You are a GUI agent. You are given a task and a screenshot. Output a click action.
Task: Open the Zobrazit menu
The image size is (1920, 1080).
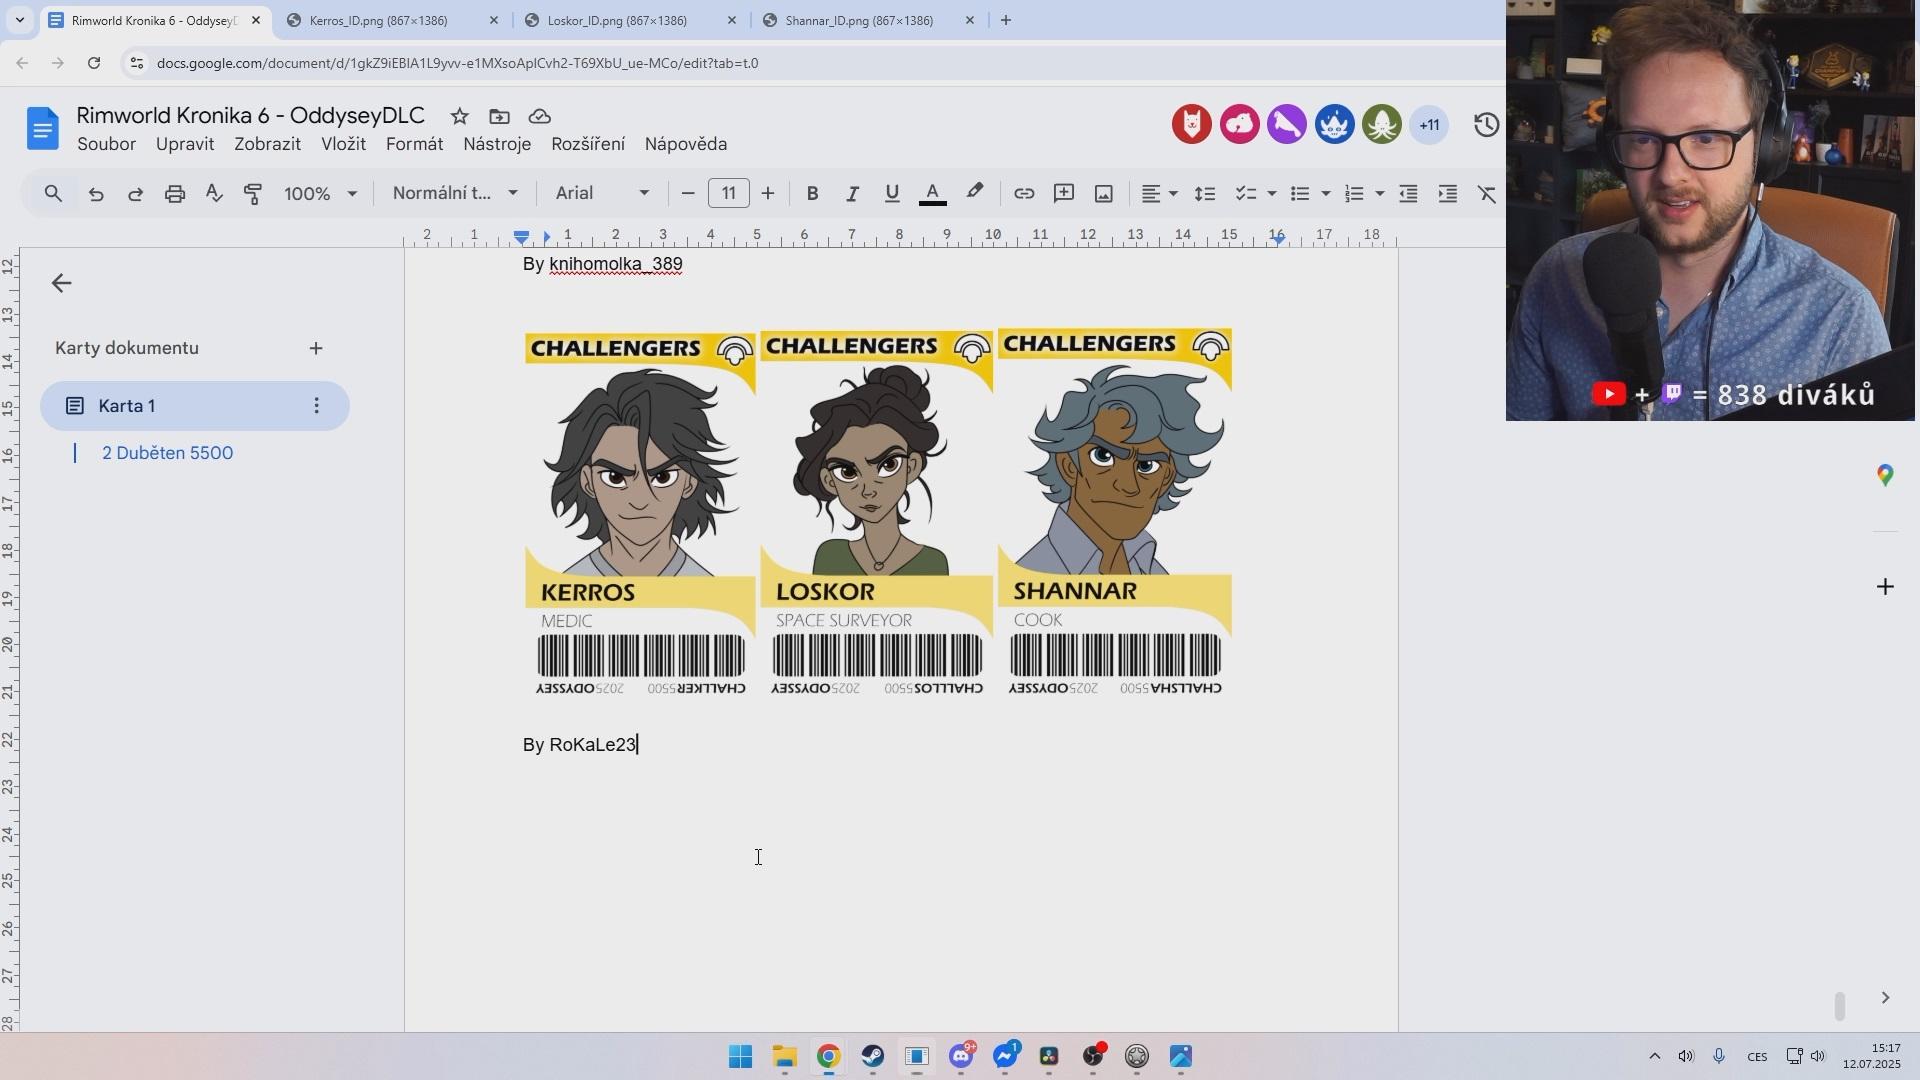click(x=267, y=144)
